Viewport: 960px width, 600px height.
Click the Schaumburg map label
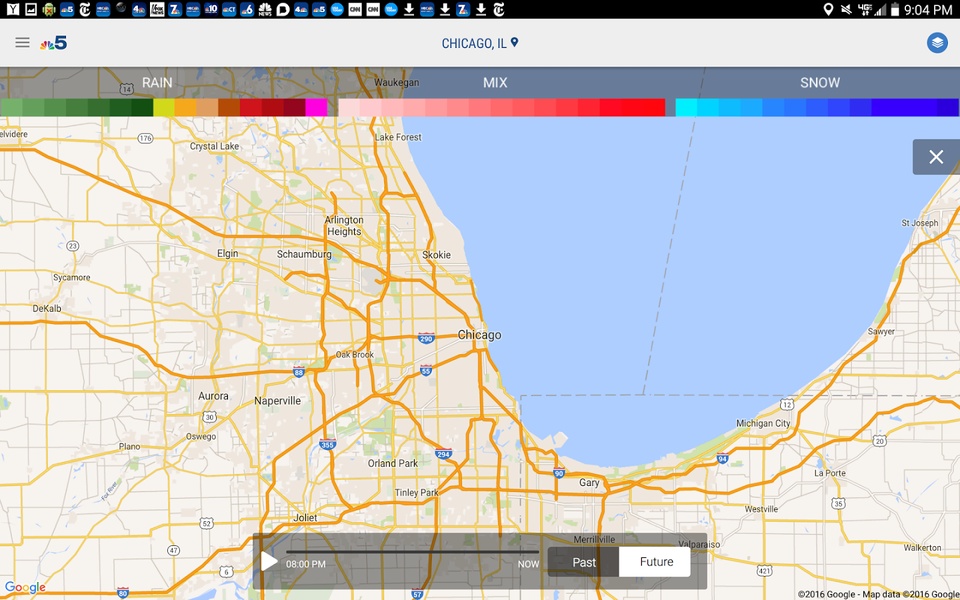tap(304, 254)
